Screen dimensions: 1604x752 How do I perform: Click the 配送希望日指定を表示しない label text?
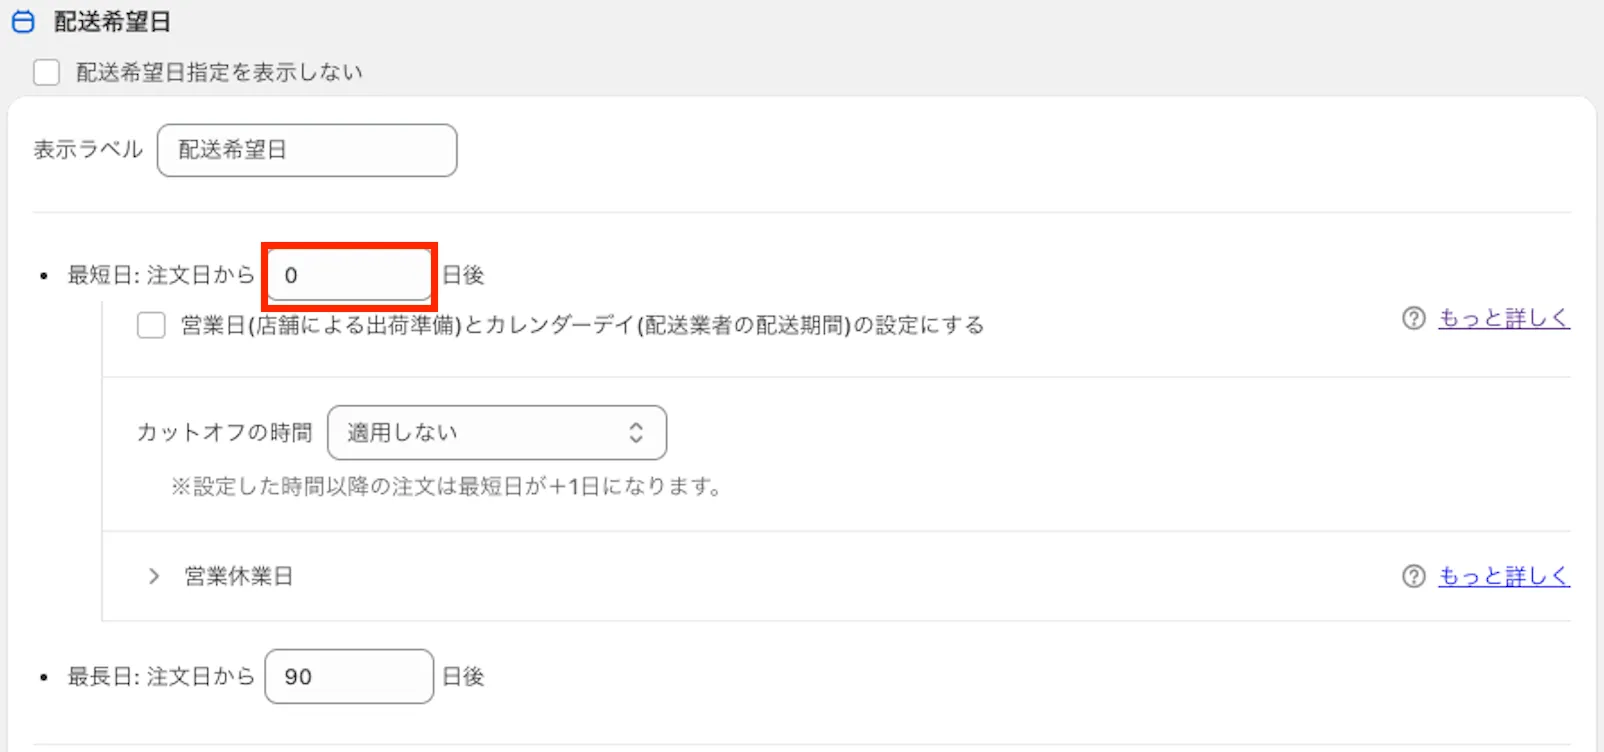pyautogui.click(x=219, y=72)
